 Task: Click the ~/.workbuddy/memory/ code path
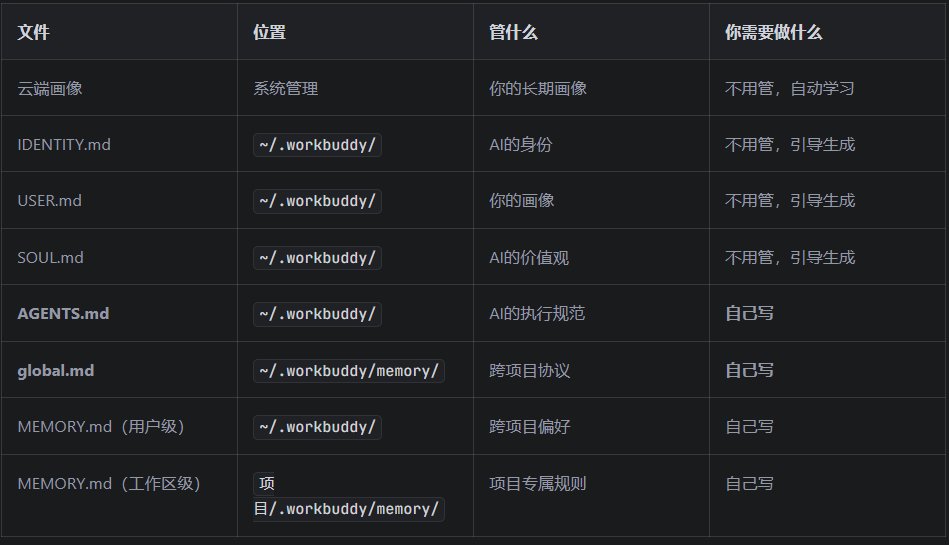tap(349, 371)
